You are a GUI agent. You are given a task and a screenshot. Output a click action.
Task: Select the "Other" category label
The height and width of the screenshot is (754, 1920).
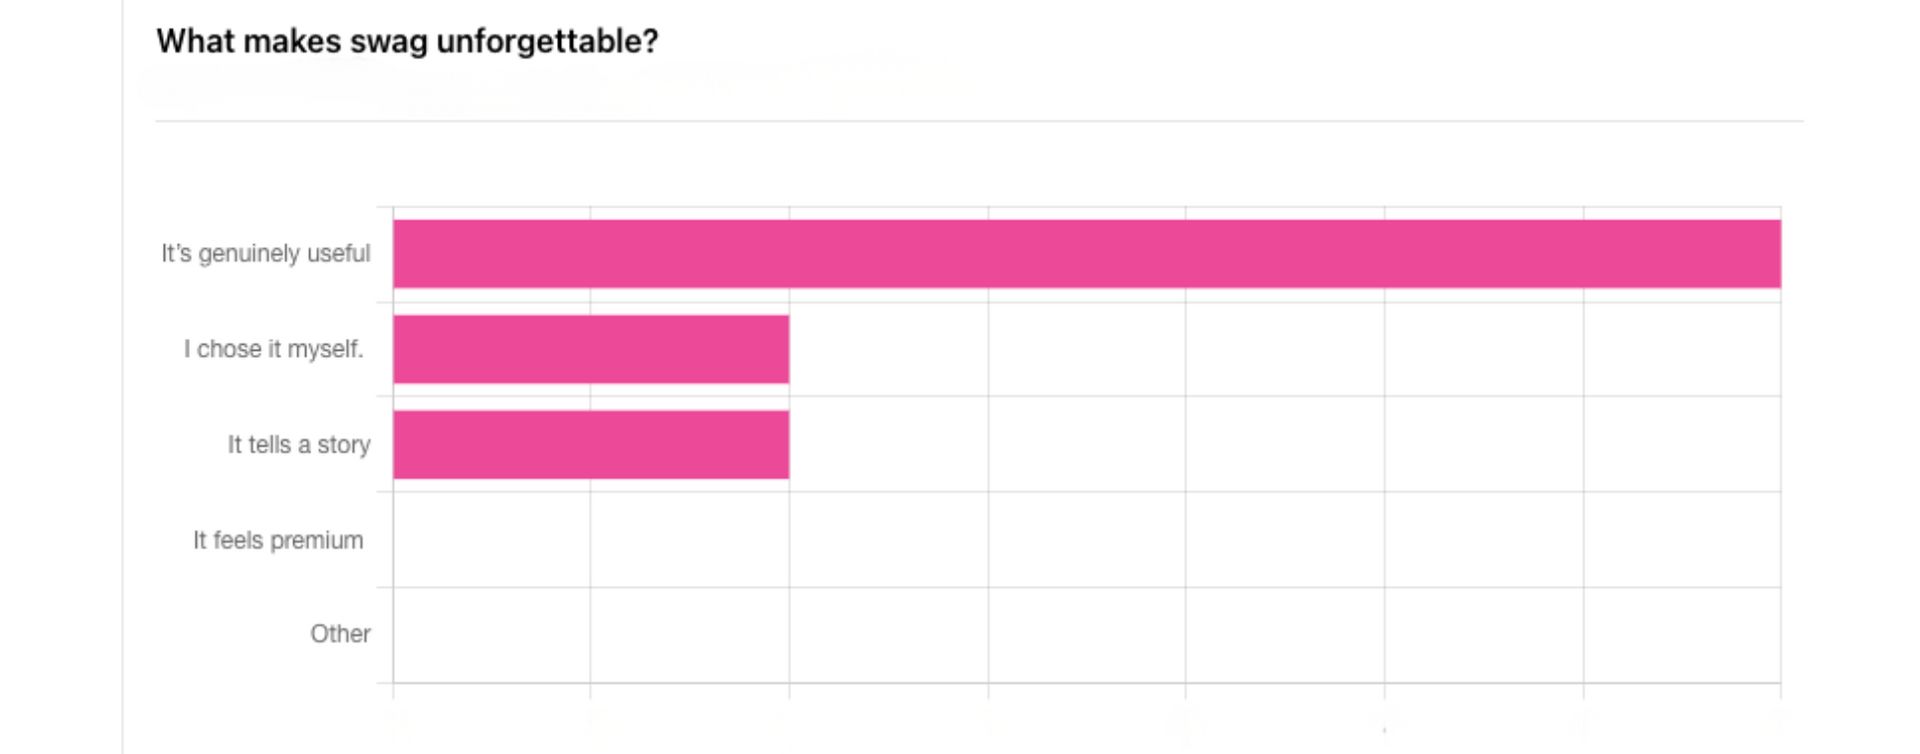tap(340, 634)
